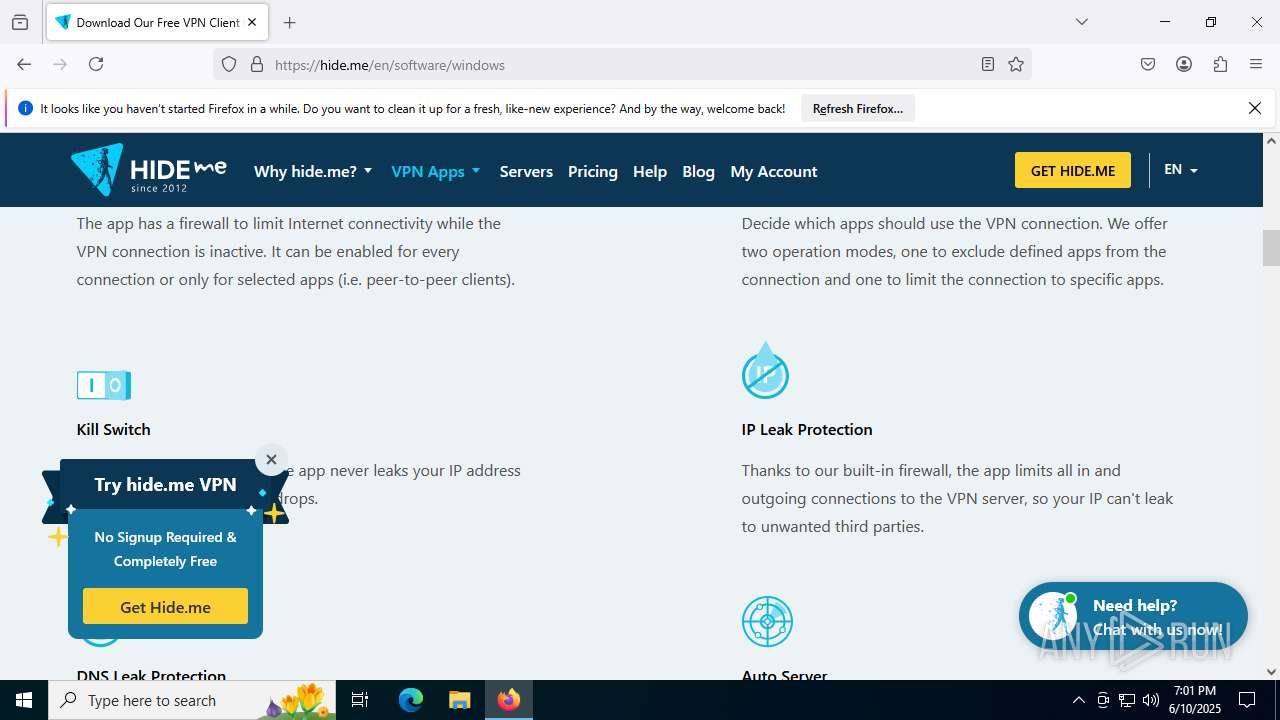
Task: Dismiss the Firefox refresh notification bar
Action: coord(1255,108)
